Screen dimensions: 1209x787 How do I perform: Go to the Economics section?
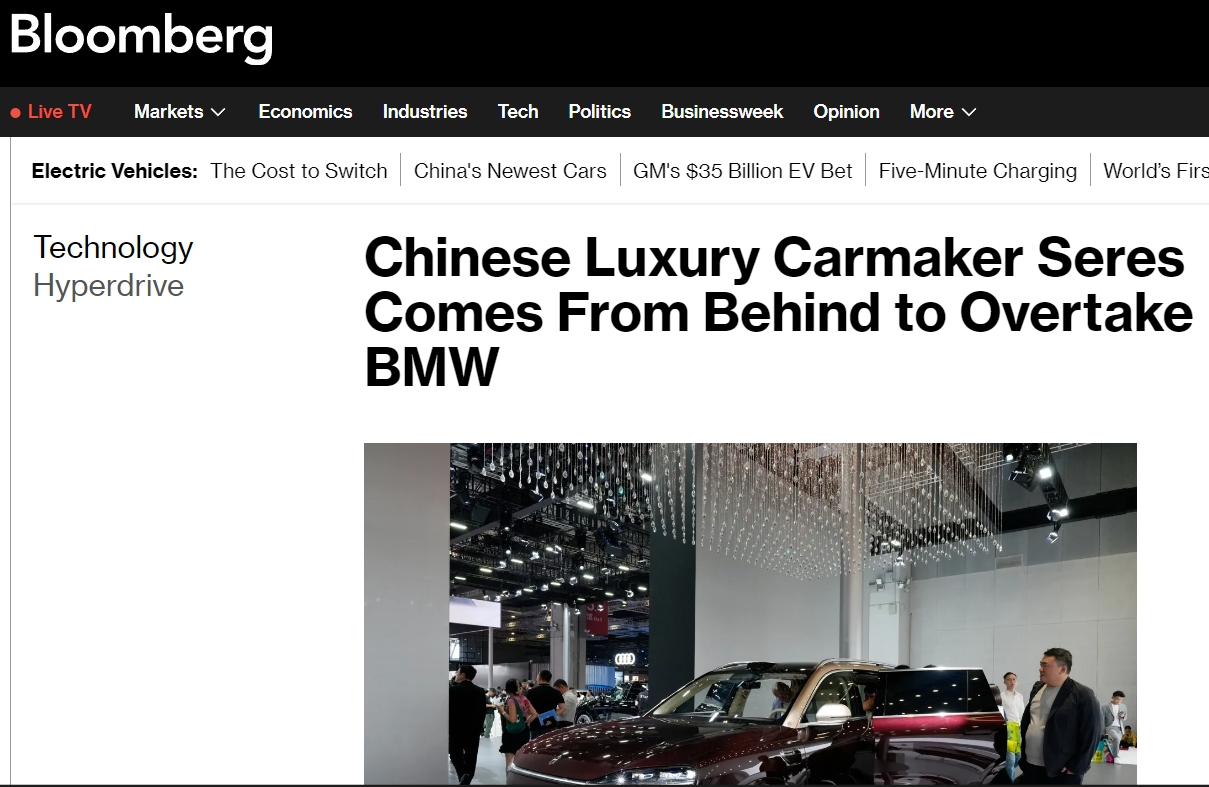pyautogui.click(x=305, y=112)
